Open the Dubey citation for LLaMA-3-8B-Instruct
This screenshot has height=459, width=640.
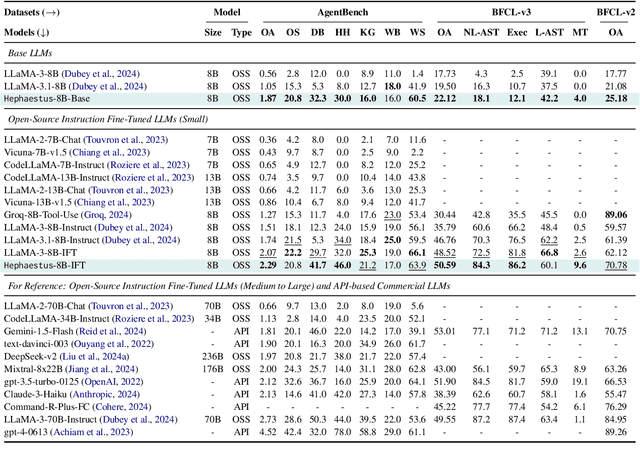click(133, 228)
